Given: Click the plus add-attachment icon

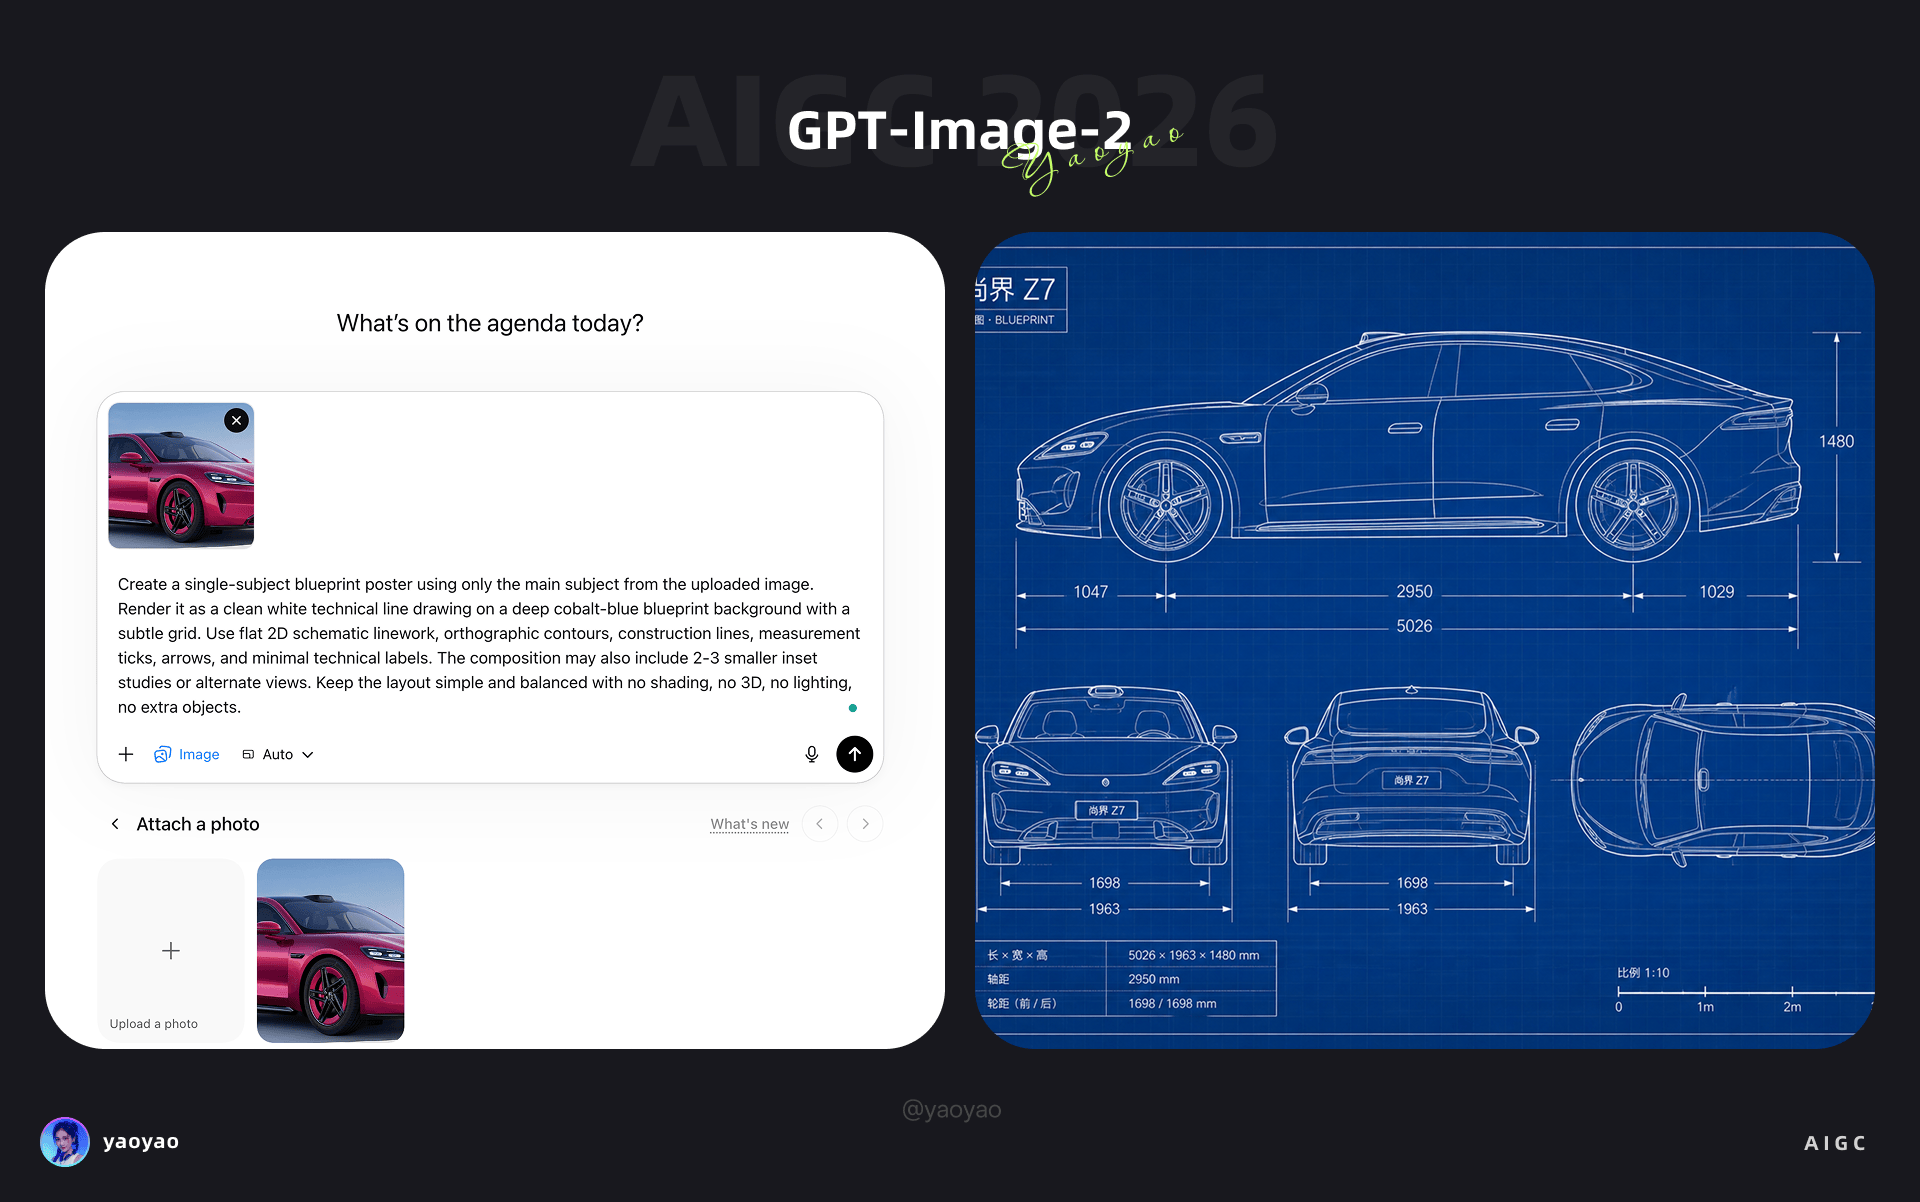Looking at the screenshot, I should pos(126,754).
